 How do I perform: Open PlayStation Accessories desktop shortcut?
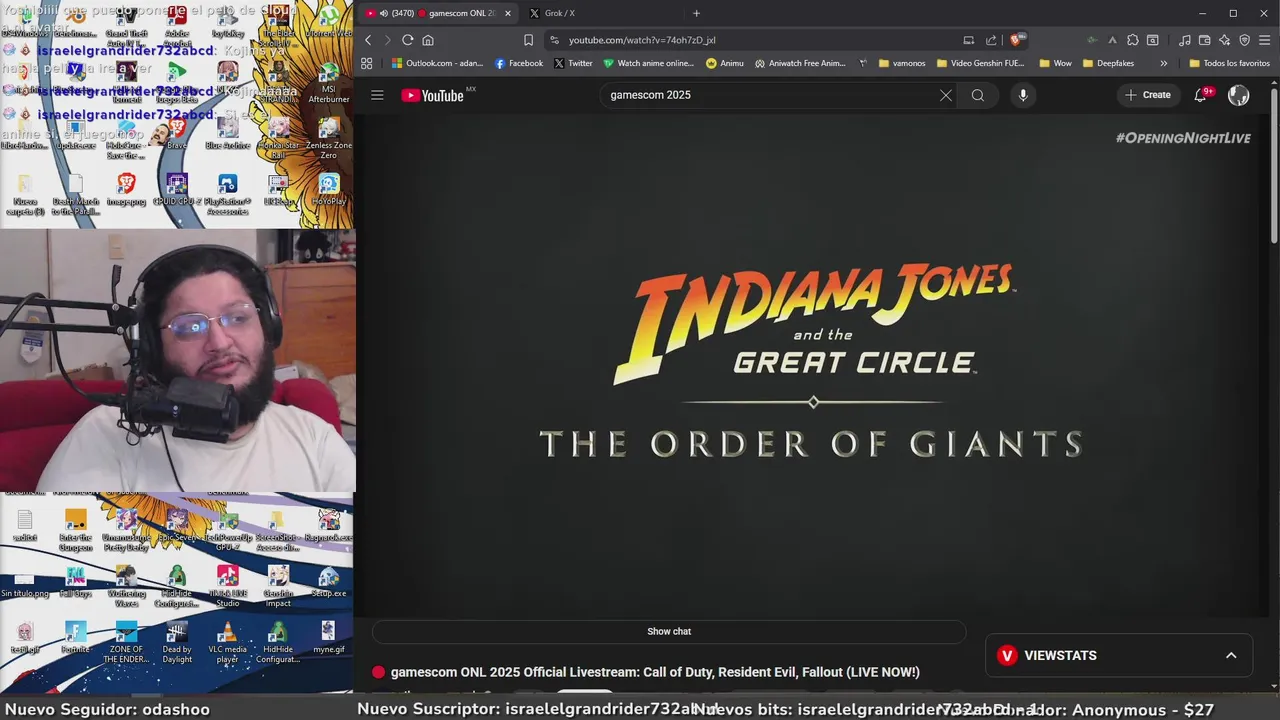pos(228,195)
